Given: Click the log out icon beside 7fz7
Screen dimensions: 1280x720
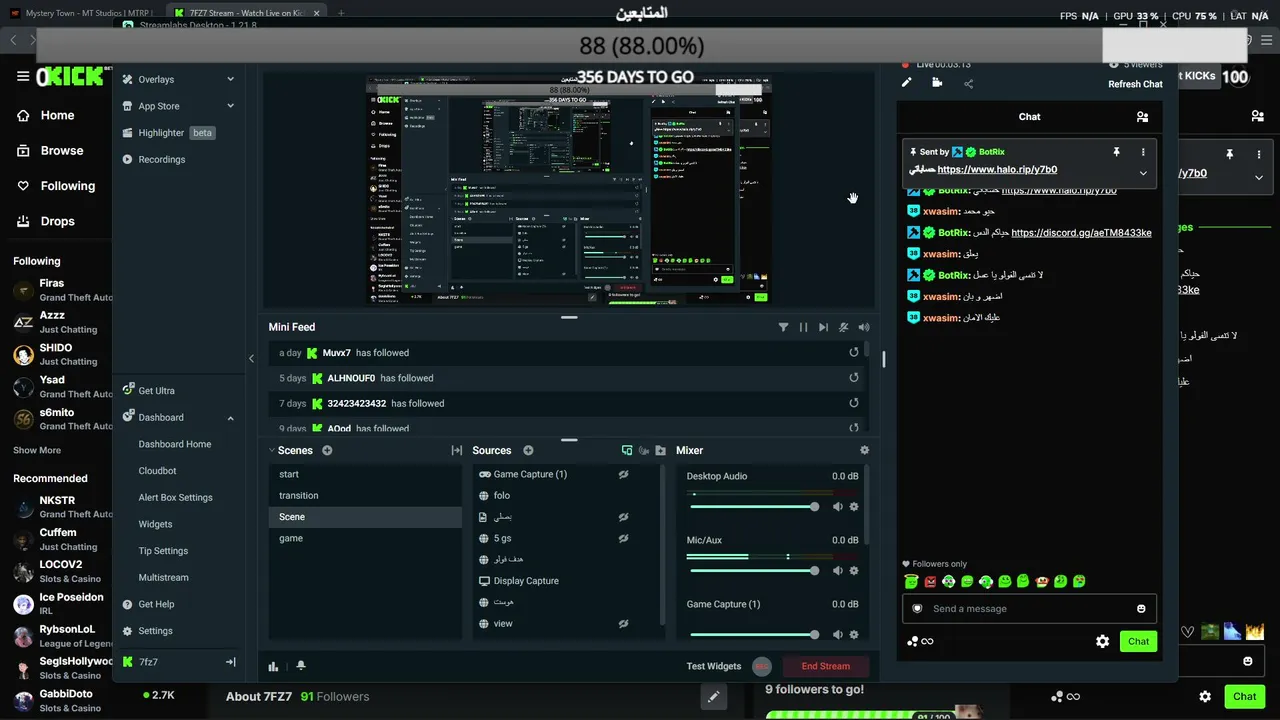Looking at the screenshot, I should click(x=231, y=662).
